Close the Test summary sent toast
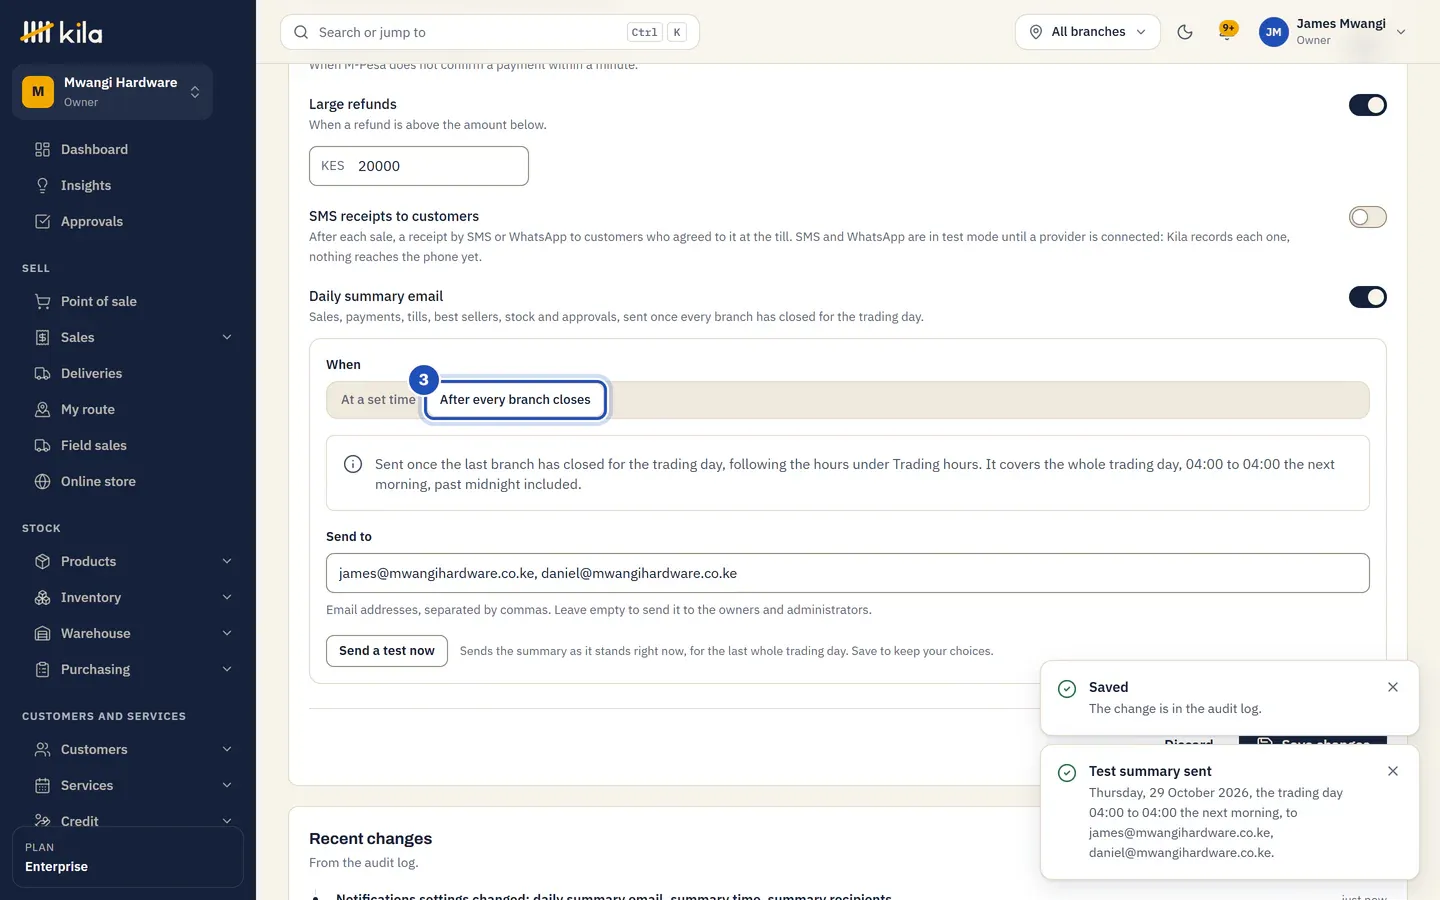1440x900 pixels. tap(1393, 771)
